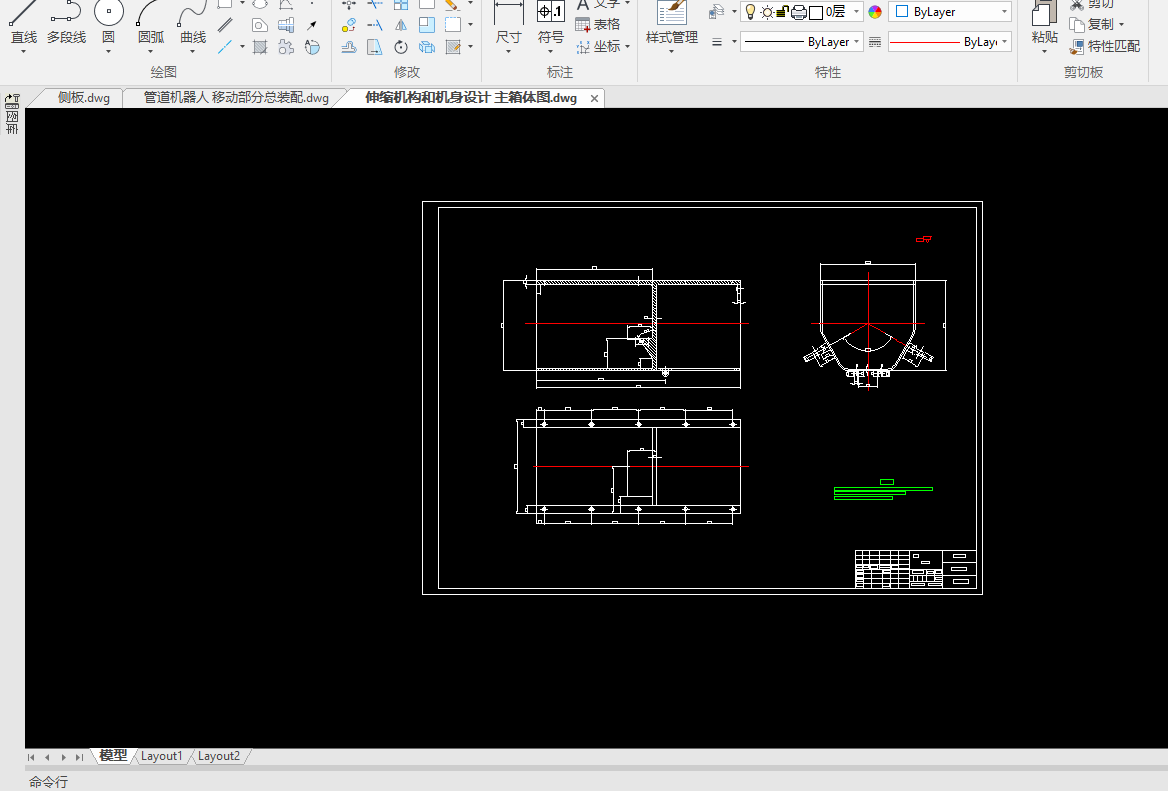Click the 表格 table button
Viewport: 1168px width, 791px height.
(598, 24)
